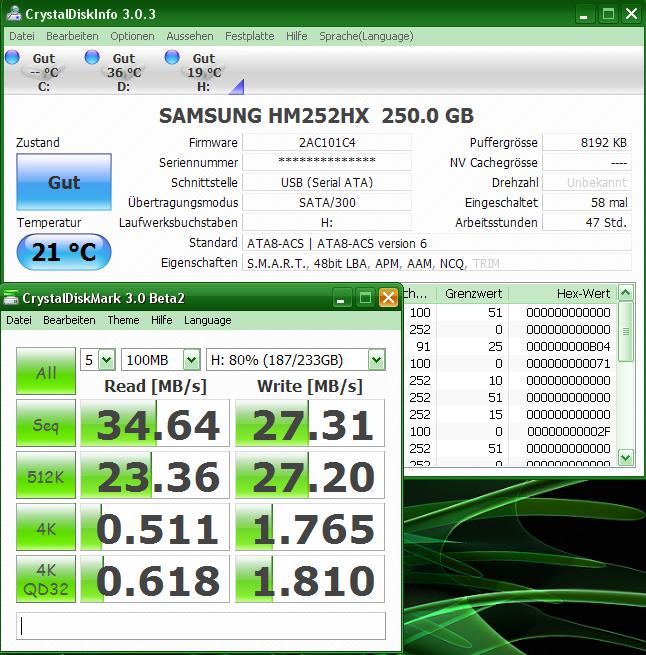Image resolution: width=646 pixels, height=655 pixels.
Task: Select drive D: 36 °C status indicator
Action: click(x=116, y=72)
